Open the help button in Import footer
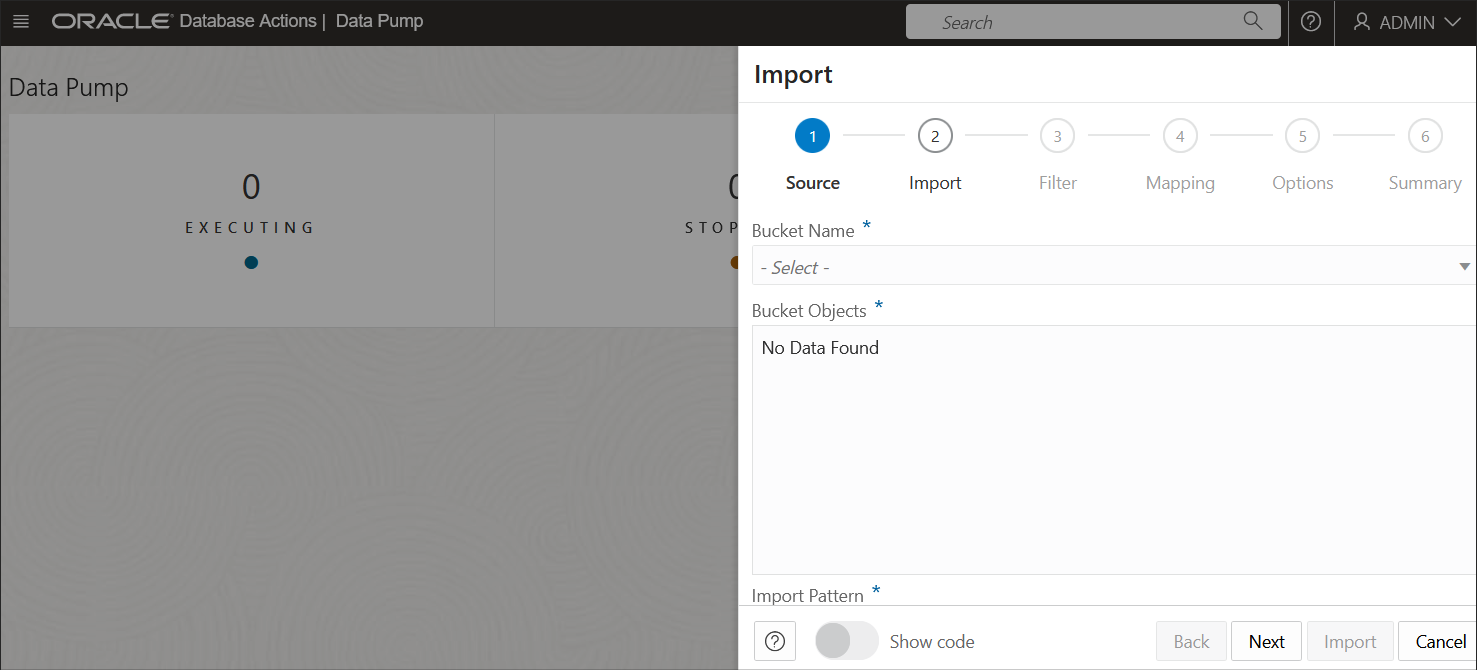 point(775,641)
